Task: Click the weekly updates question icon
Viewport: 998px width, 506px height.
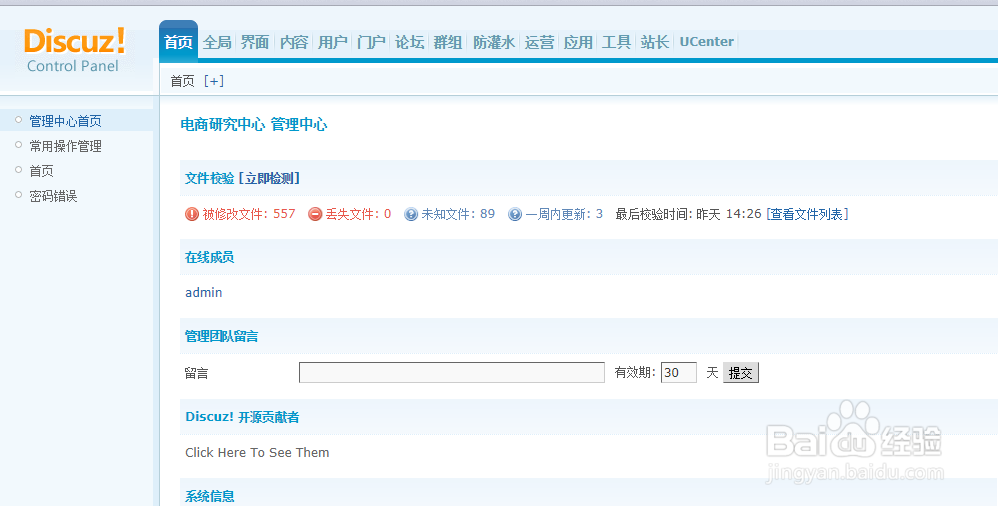Action: point(514,214)
